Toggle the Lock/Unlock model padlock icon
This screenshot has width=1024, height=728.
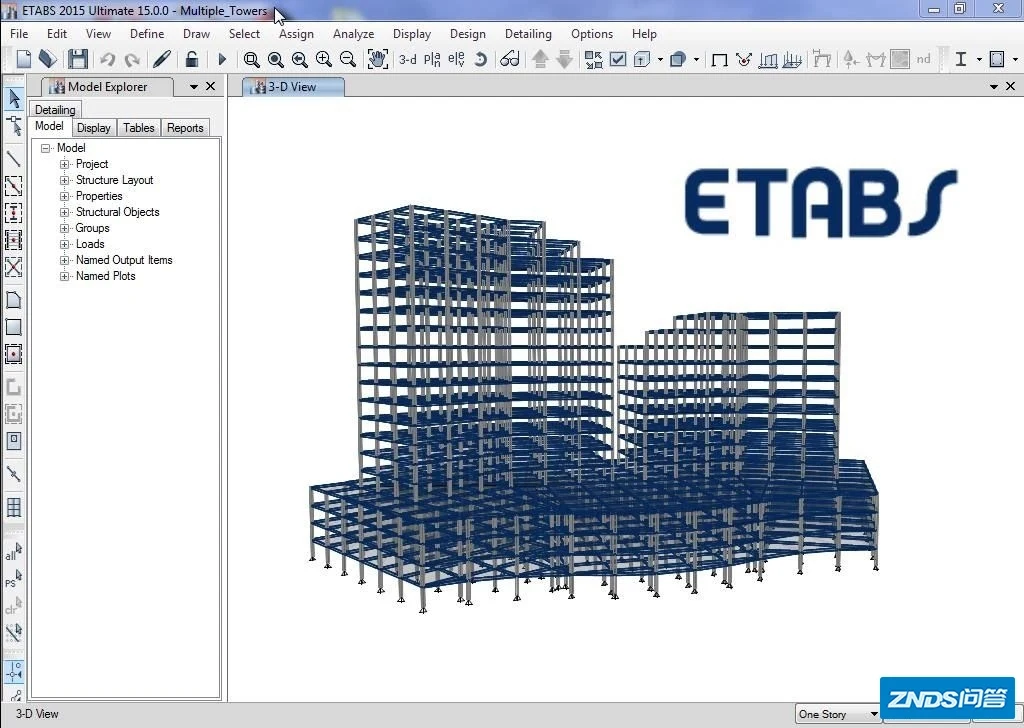click(x=192, y=60)
